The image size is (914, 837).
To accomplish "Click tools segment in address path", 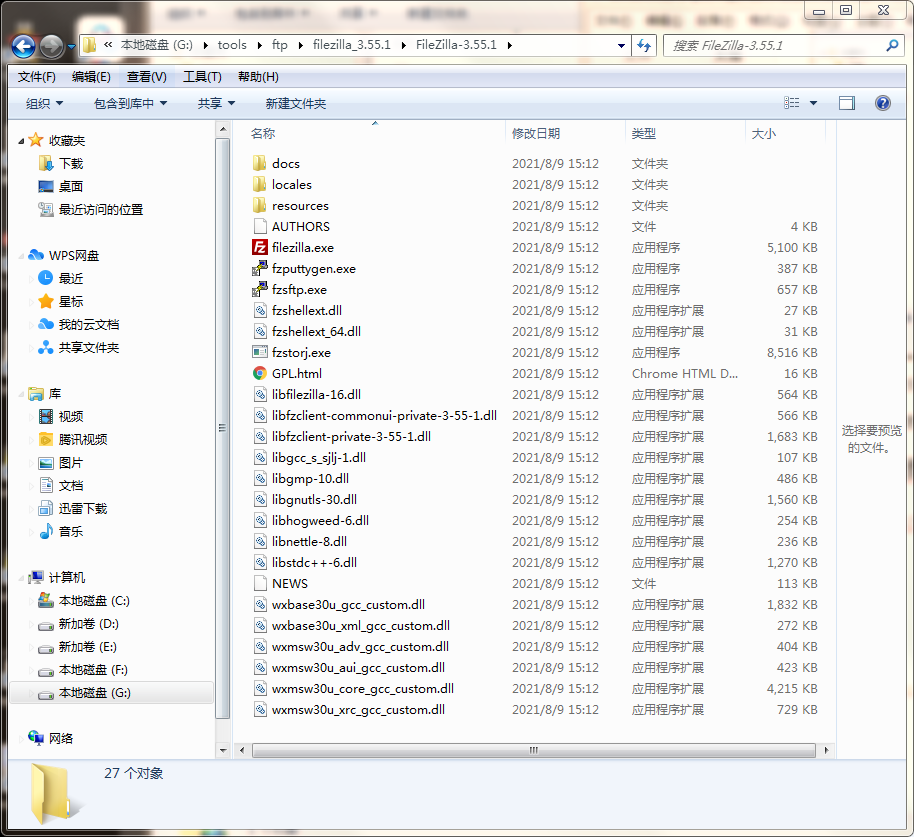I will pos(232,45).
